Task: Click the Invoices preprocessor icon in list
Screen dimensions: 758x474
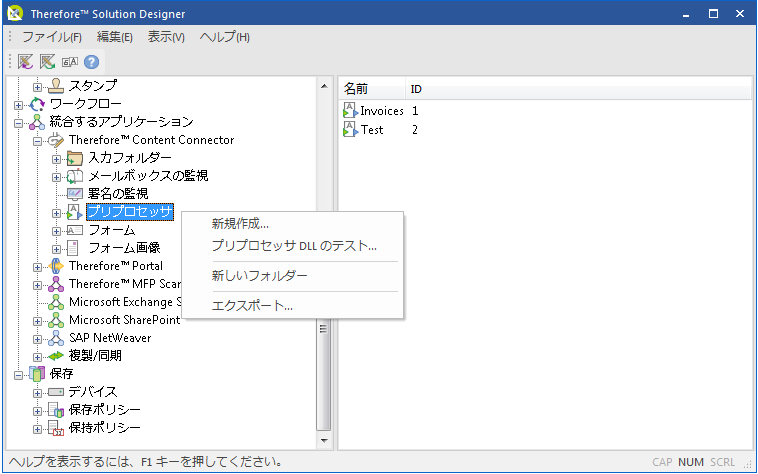Action: click(x=350, y=110)
